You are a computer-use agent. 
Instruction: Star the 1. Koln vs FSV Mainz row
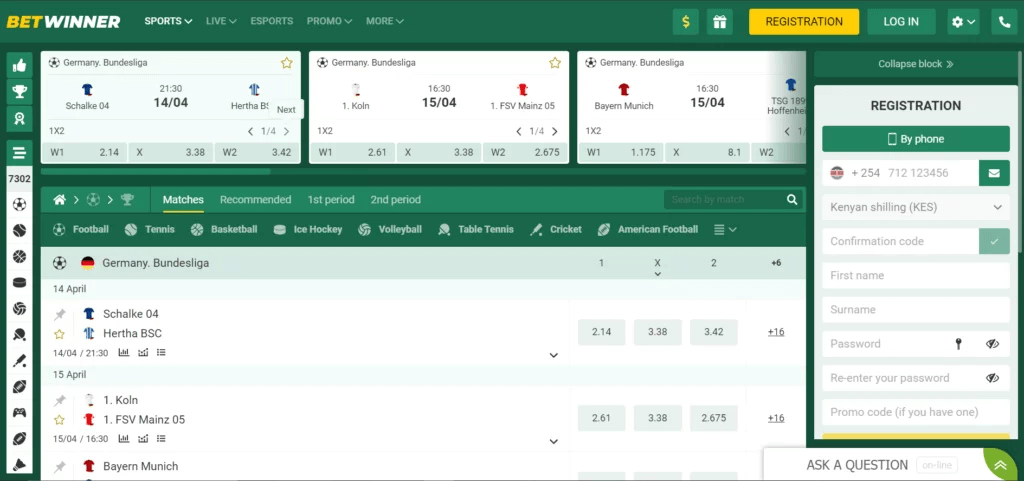(59, 420)
